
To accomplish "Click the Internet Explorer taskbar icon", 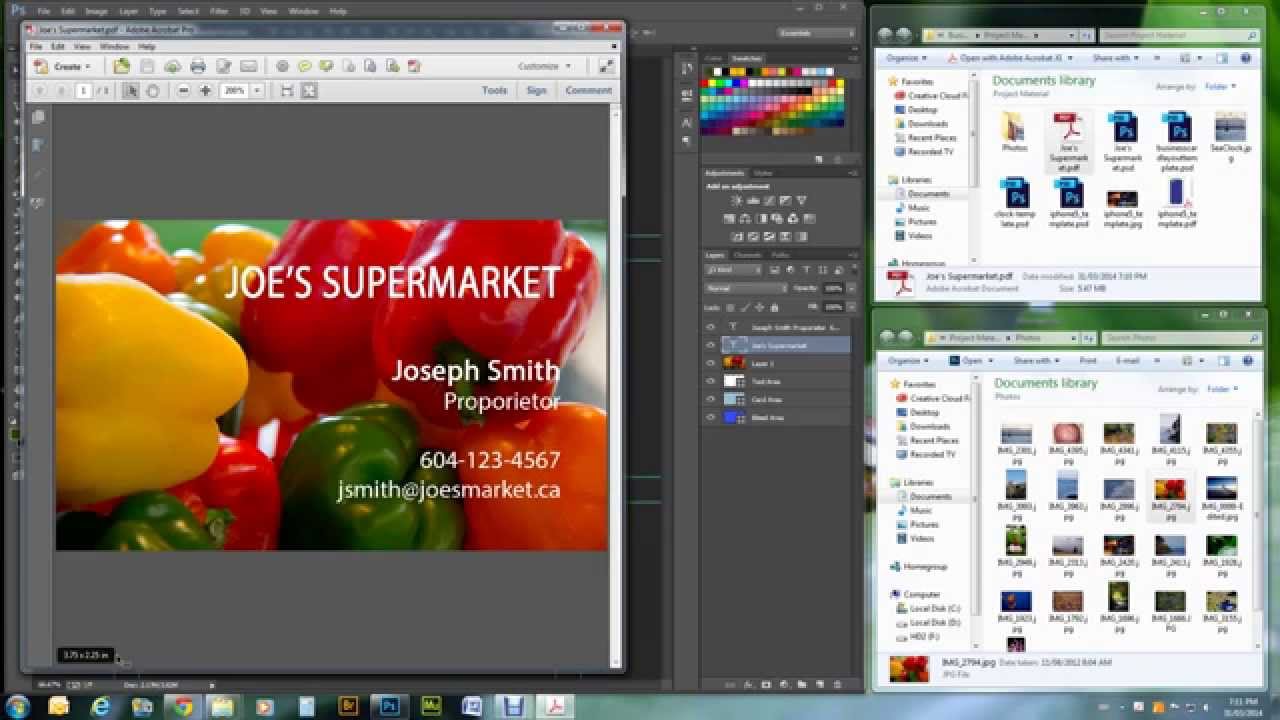I will click(x=100, y=707).
